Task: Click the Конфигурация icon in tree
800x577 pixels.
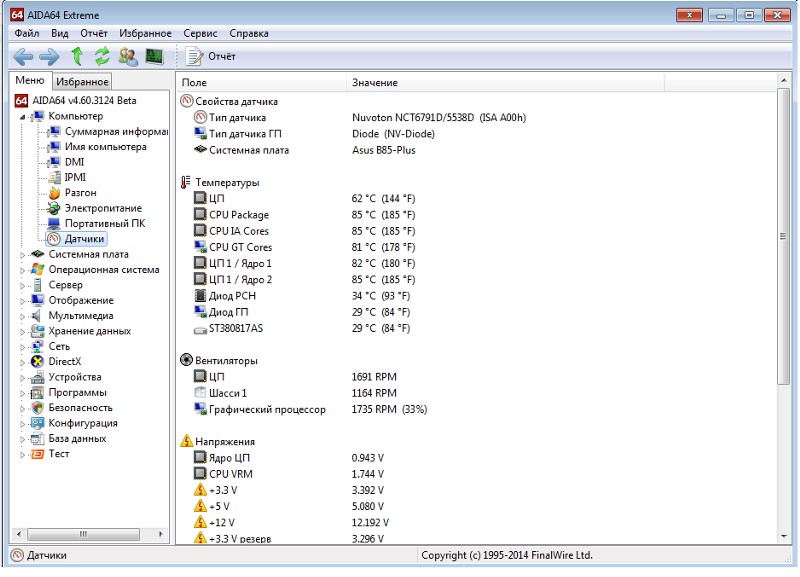Action: [37, 423]
